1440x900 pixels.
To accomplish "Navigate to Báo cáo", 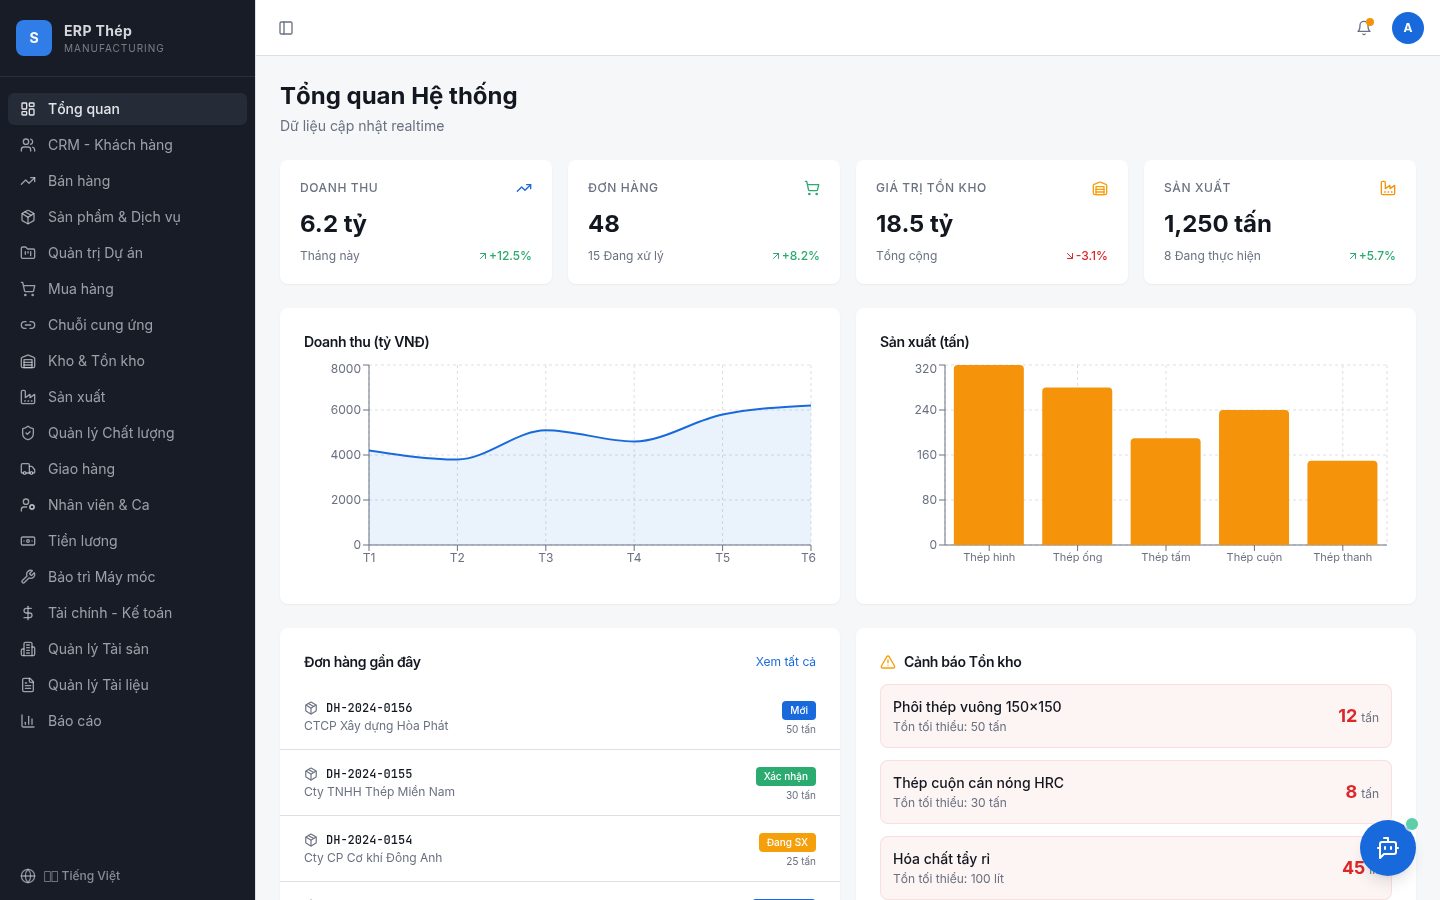I will coord(127,721).
